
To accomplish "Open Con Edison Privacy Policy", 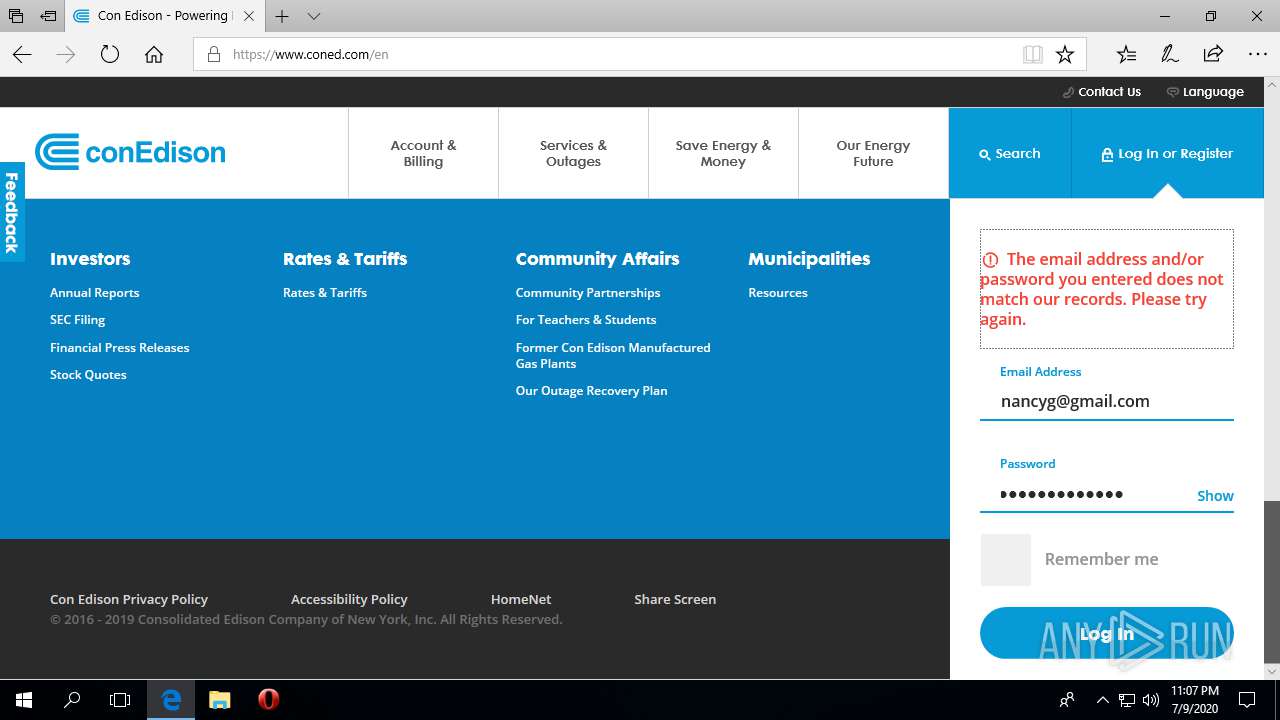I will point(129,600).
